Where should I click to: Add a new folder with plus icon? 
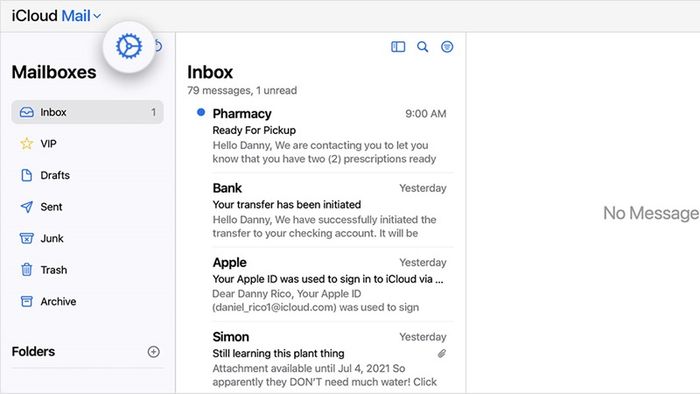[x=154, y=352]
